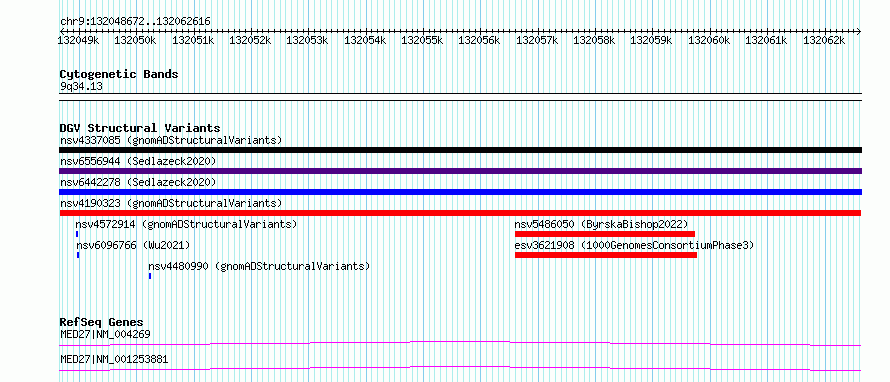Select the purple nsv6556944 variant bar

click(460, 171)
